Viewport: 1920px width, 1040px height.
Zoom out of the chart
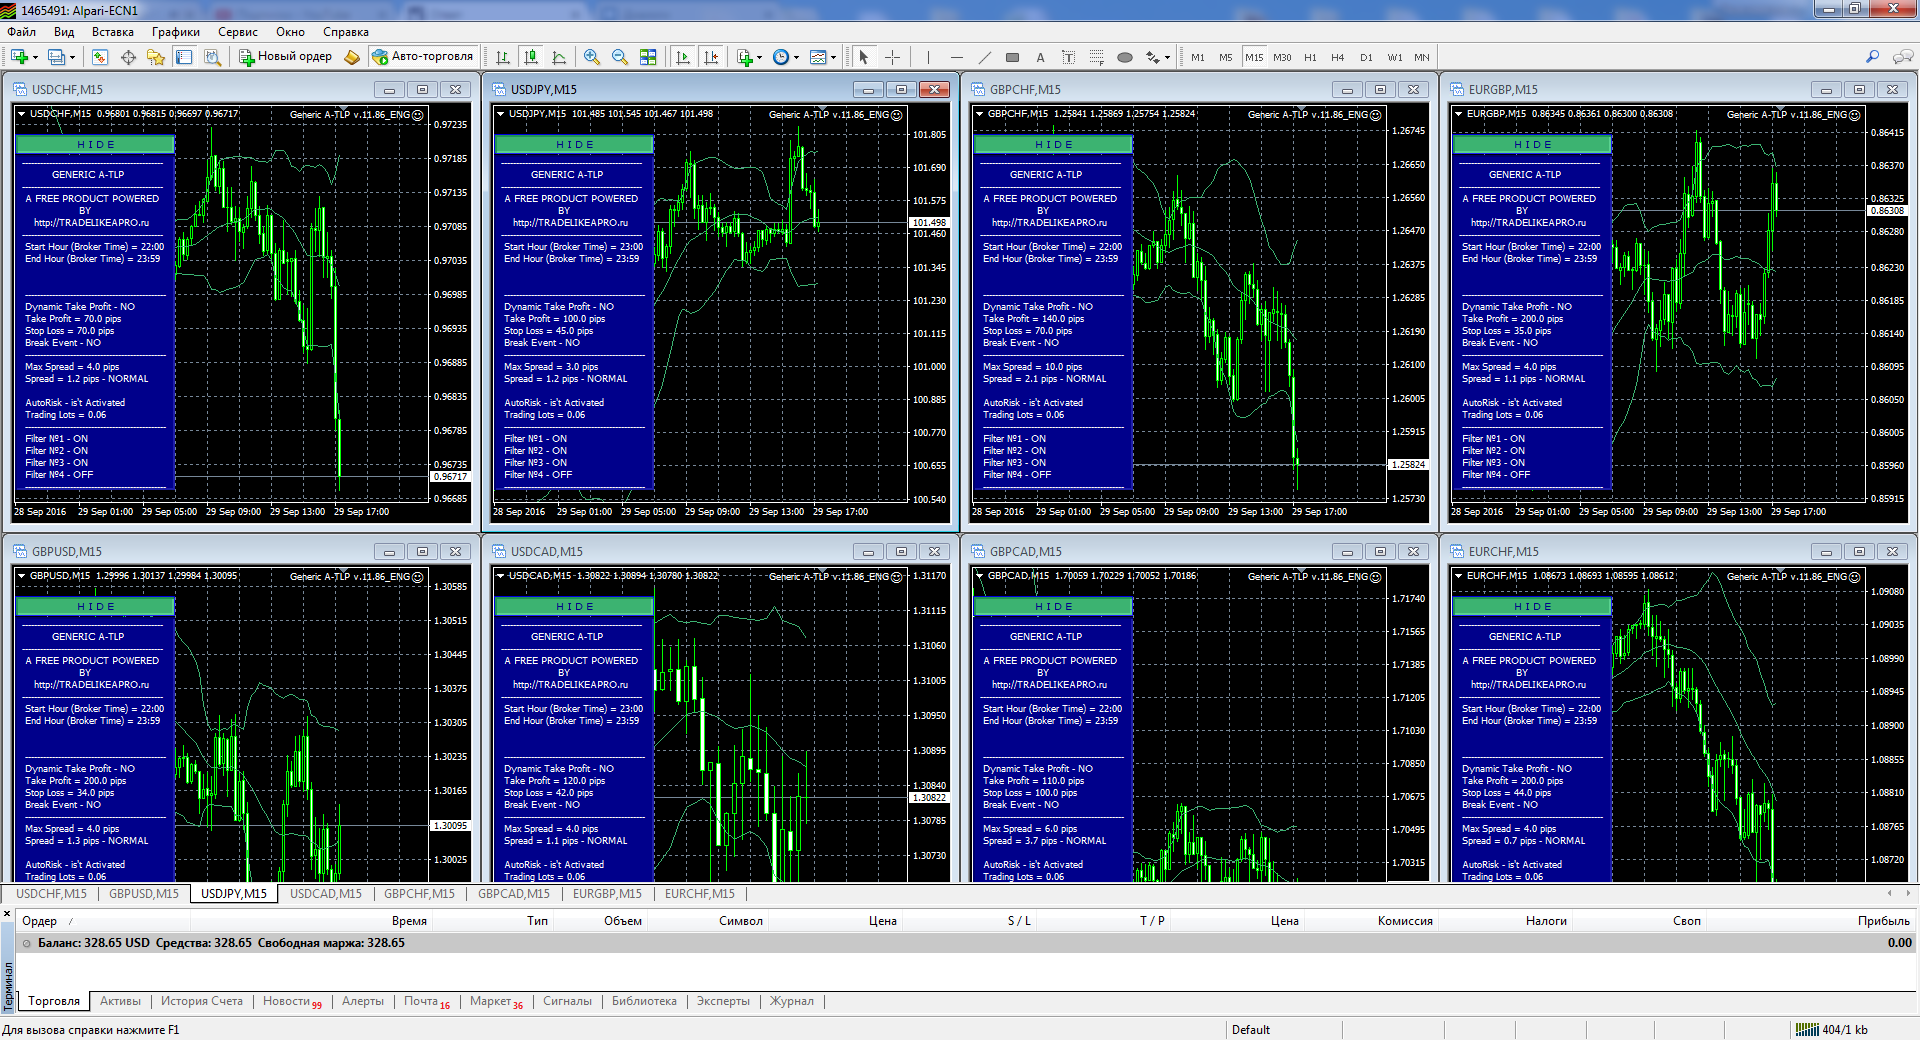pyautogui.click(x=620, y=57)
